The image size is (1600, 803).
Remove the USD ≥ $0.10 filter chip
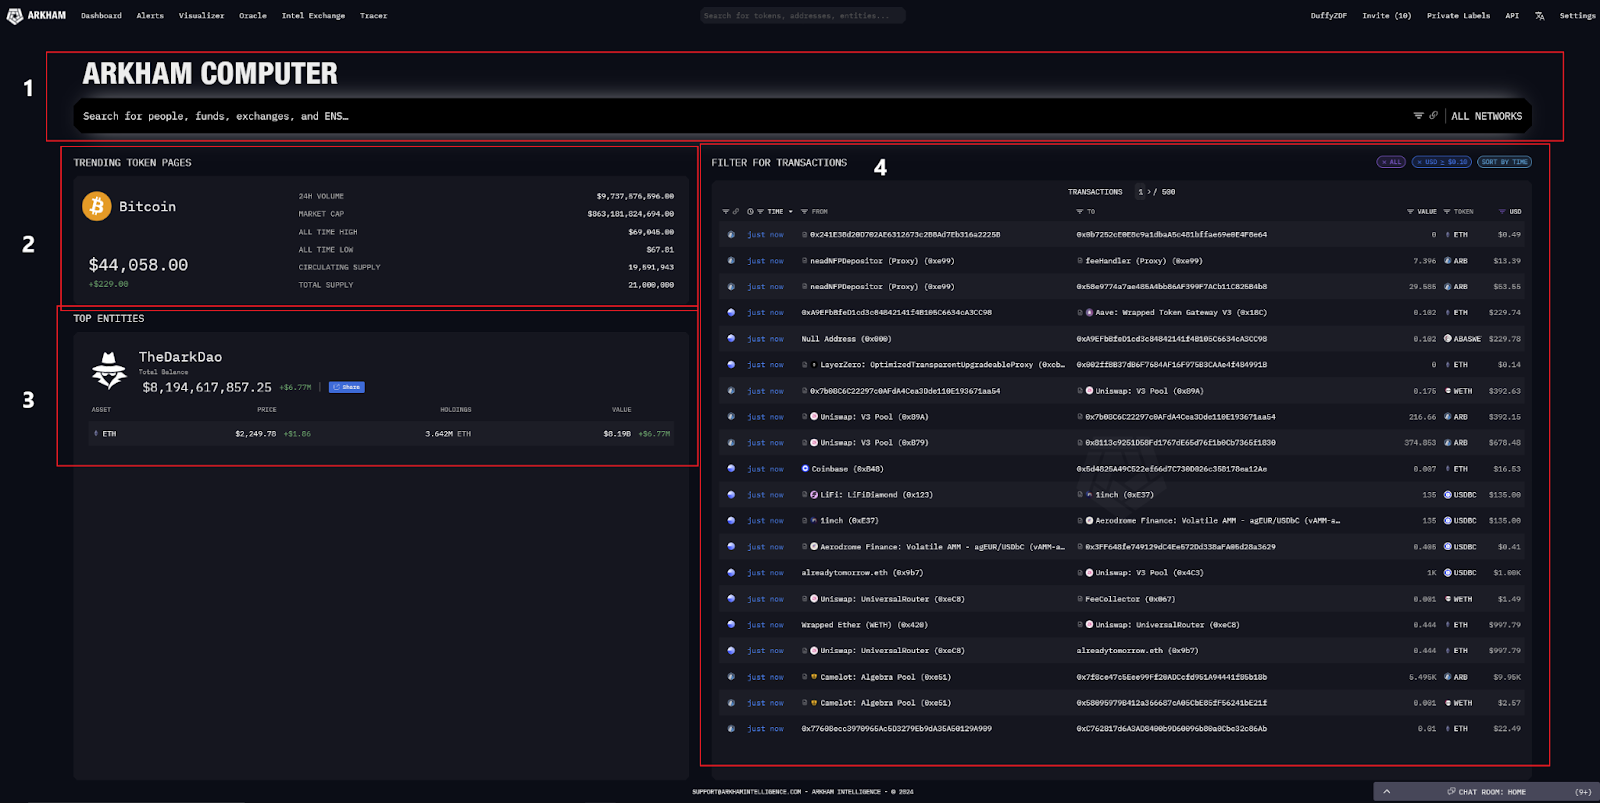click(x=1442, y=162)
